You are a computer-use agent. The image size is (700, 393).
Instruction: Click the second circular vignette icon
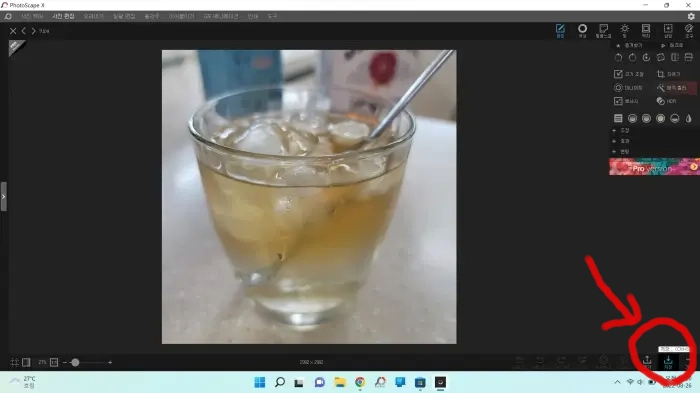646,118
